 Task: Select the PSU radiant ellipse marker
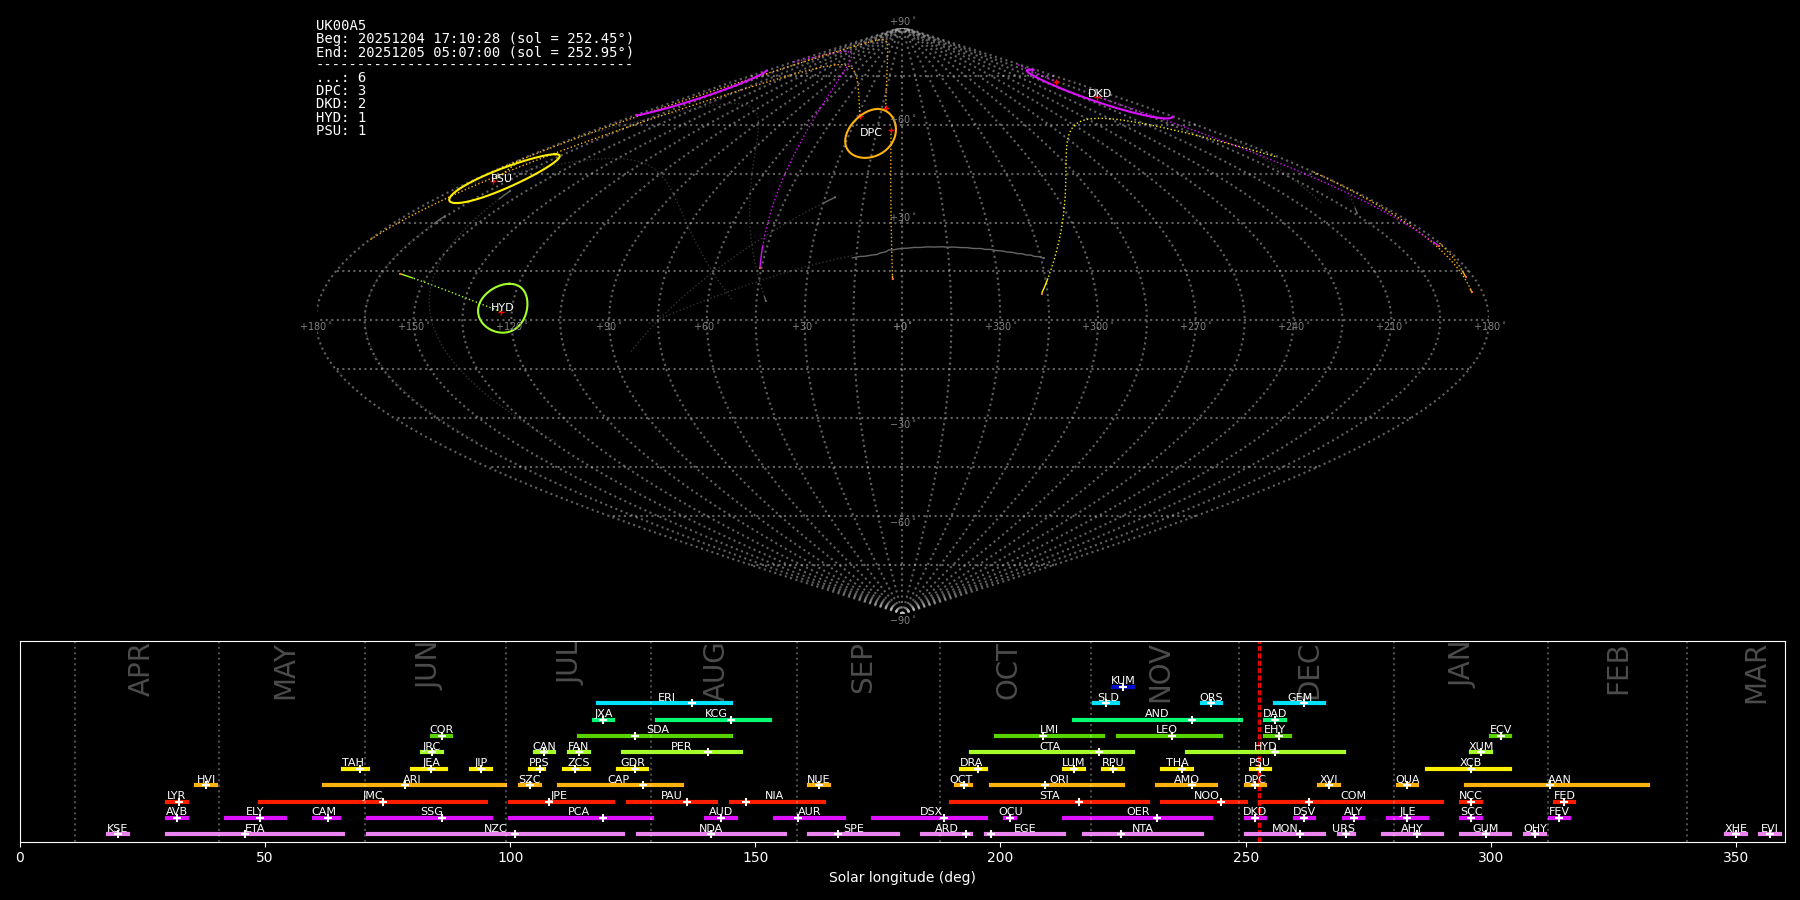(503, 178)
